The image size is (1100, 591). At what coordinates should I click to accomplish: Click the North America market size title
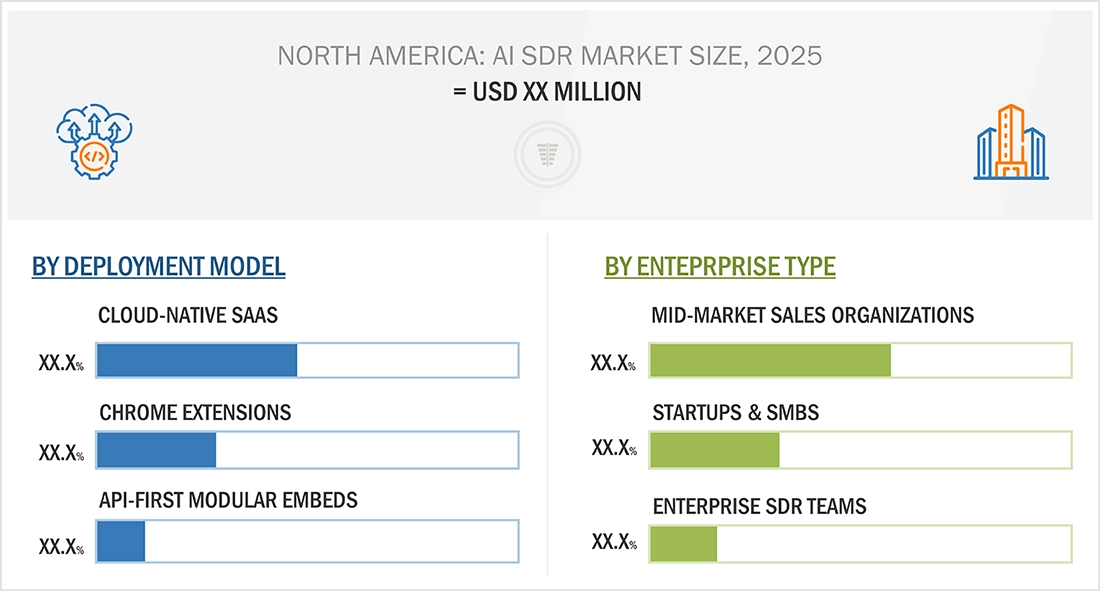coord(549,55)
